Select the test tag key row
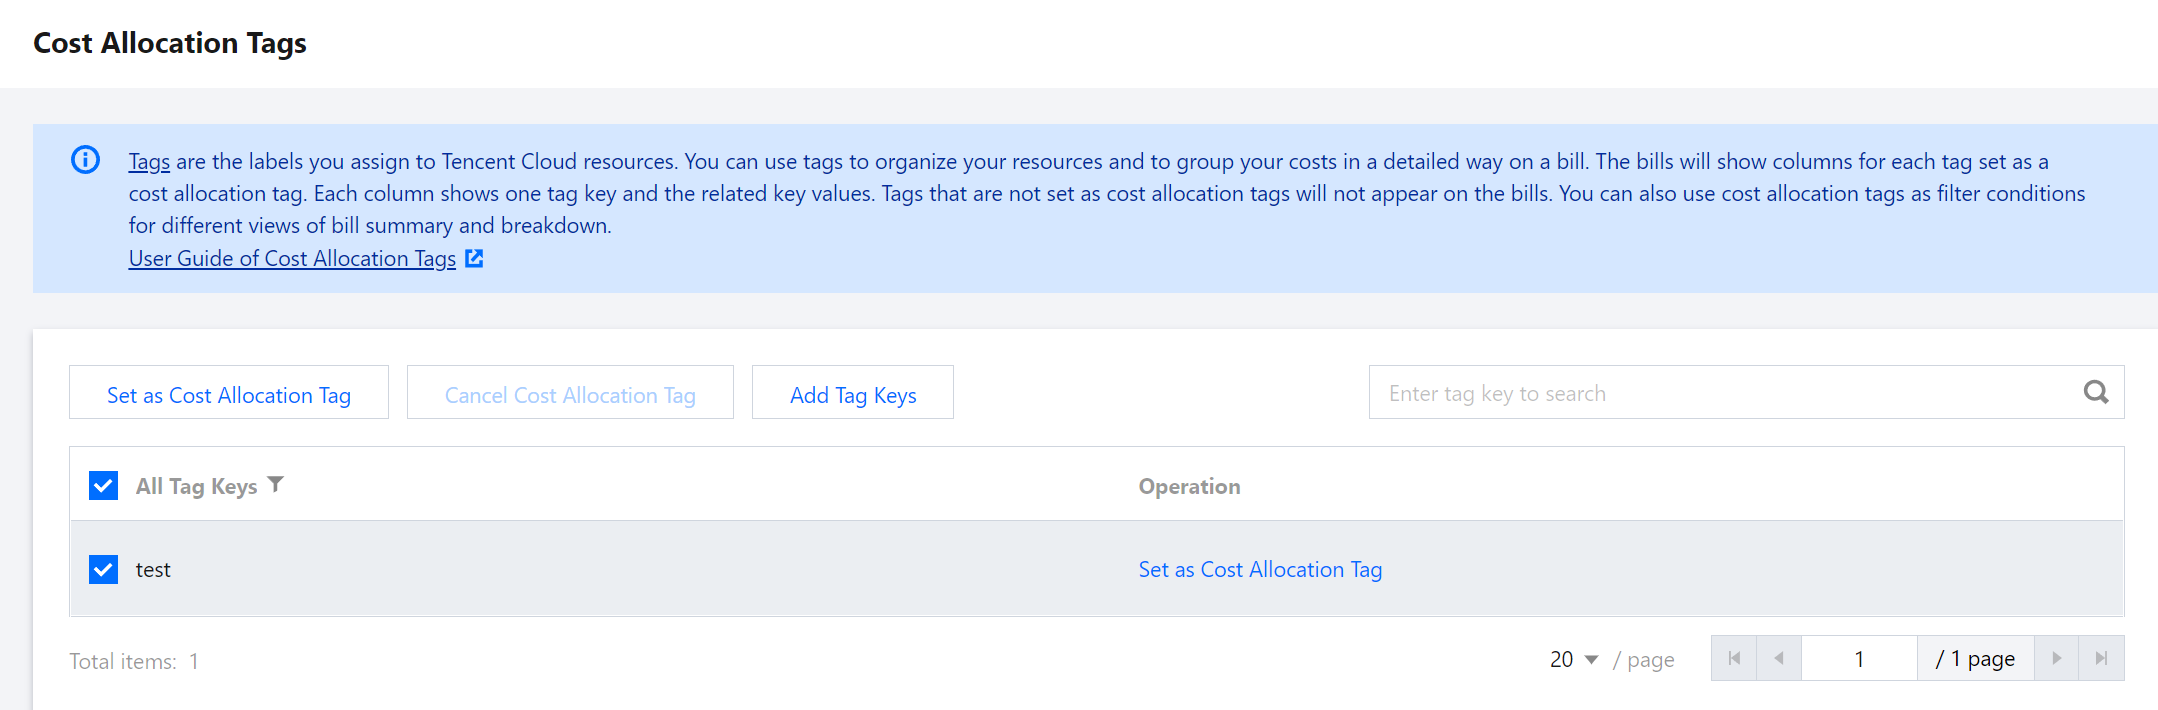The image size is (2158, 710). pyautogui.click(x=600, y=569)
